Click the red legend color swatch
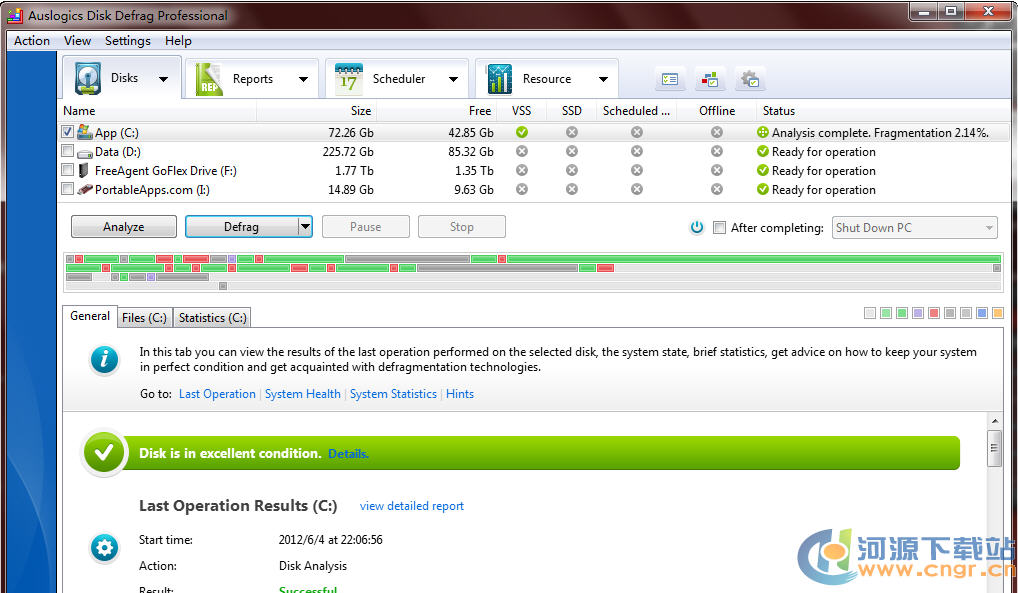1018x593 pixels. click(933, 313)
